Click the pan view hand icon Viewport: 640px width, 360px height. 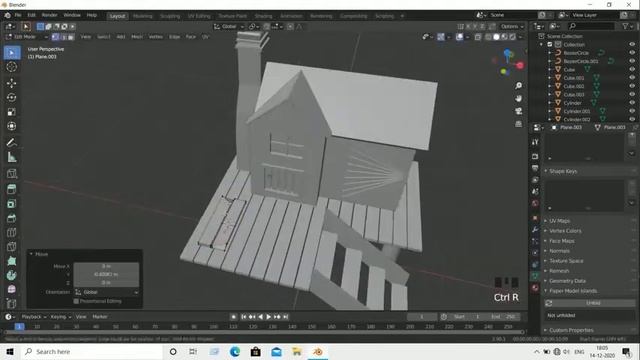tap(518, 98)
